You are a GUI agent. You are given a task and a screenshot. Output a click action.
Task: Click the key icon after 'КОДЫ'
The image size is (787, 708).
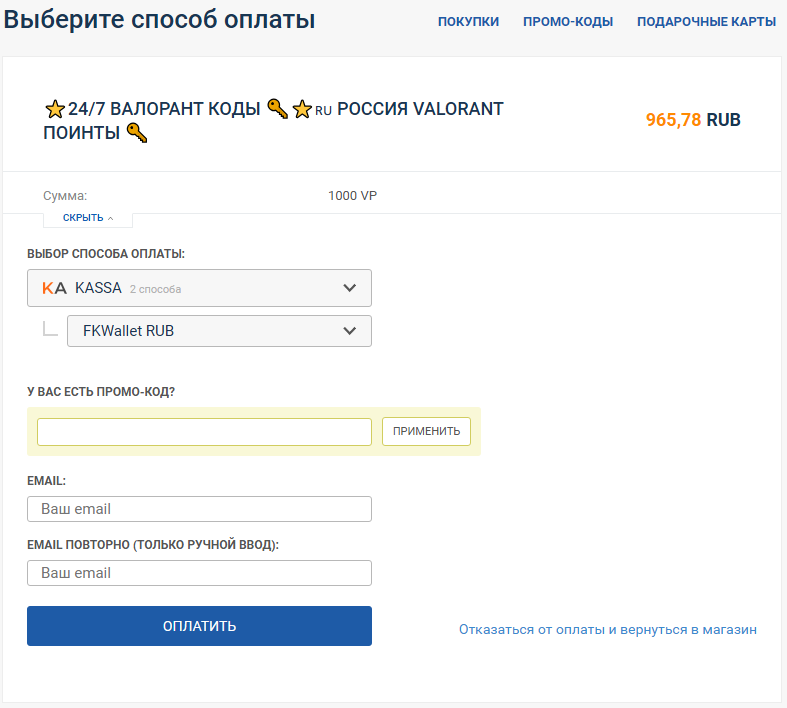(277, 108)
